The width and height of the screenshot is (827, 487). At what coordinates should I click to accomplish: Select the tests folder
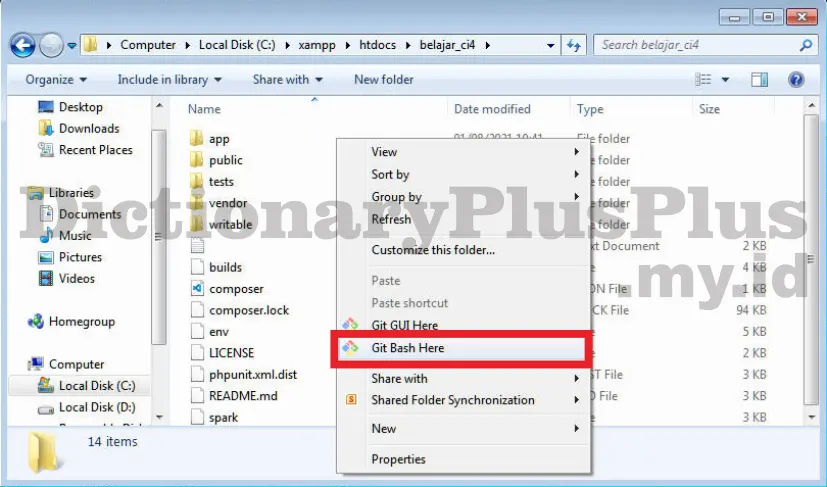(211, 182)
